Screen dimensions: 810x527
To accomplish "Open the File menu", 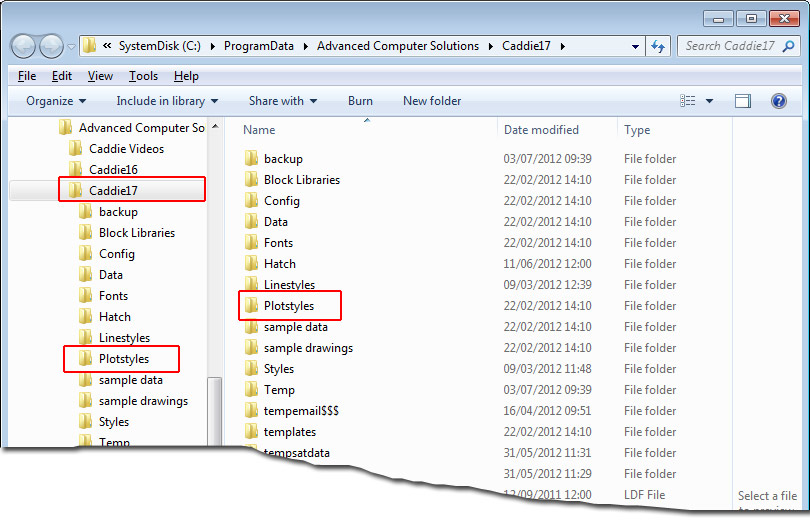I will point(27,76).
